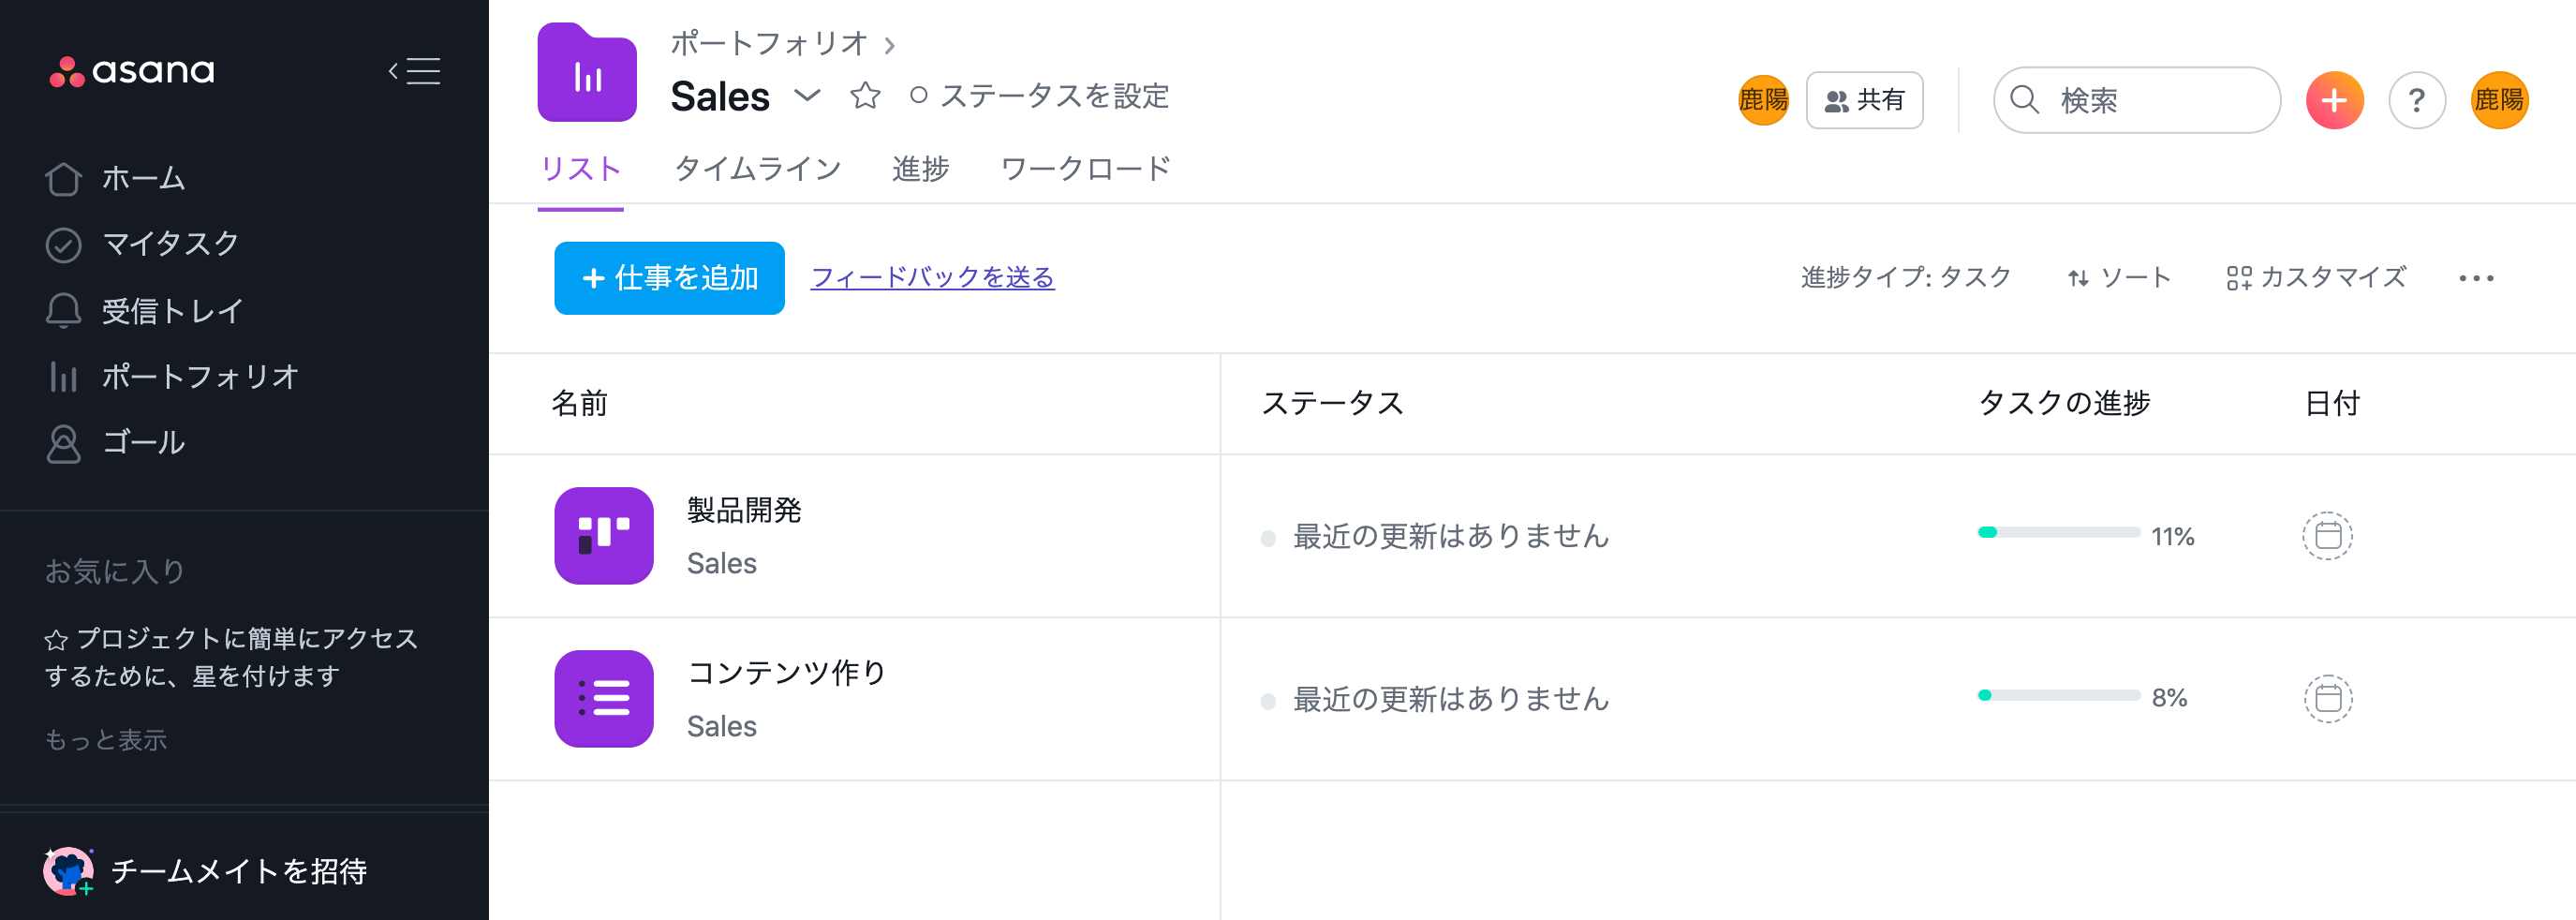Screen dimensions: 2576x920
Task: Open the Sales portfolio dropdown chevron
Action: tap(807, 96)
